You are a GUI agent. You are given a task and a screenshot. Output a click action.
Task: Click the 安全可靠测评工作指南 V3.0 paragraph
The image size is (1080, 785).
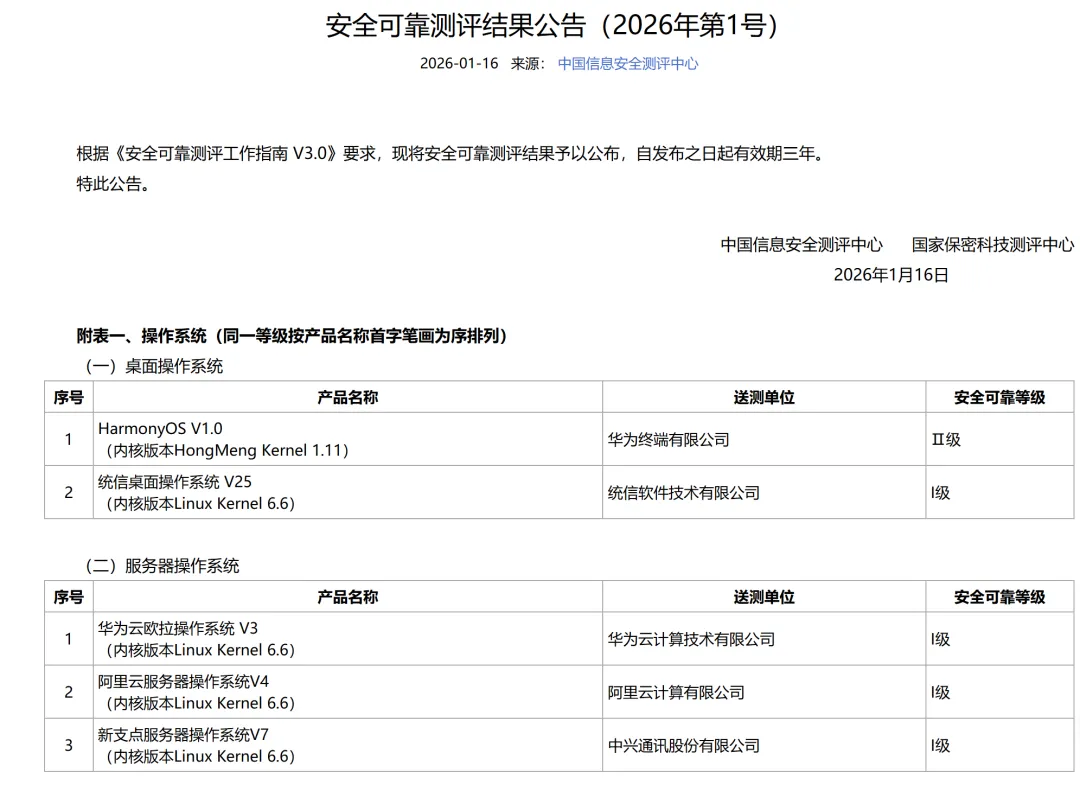tap(450, 153)
